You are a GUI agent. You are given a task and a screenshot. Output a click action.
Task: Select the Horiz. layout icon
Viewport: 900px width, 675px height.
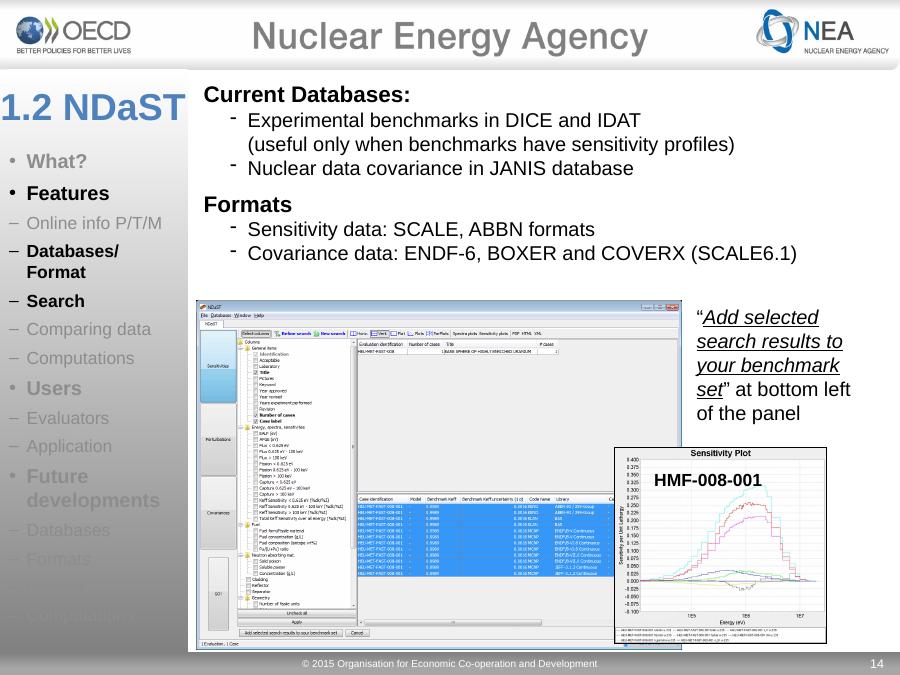(x=358, y=333)
